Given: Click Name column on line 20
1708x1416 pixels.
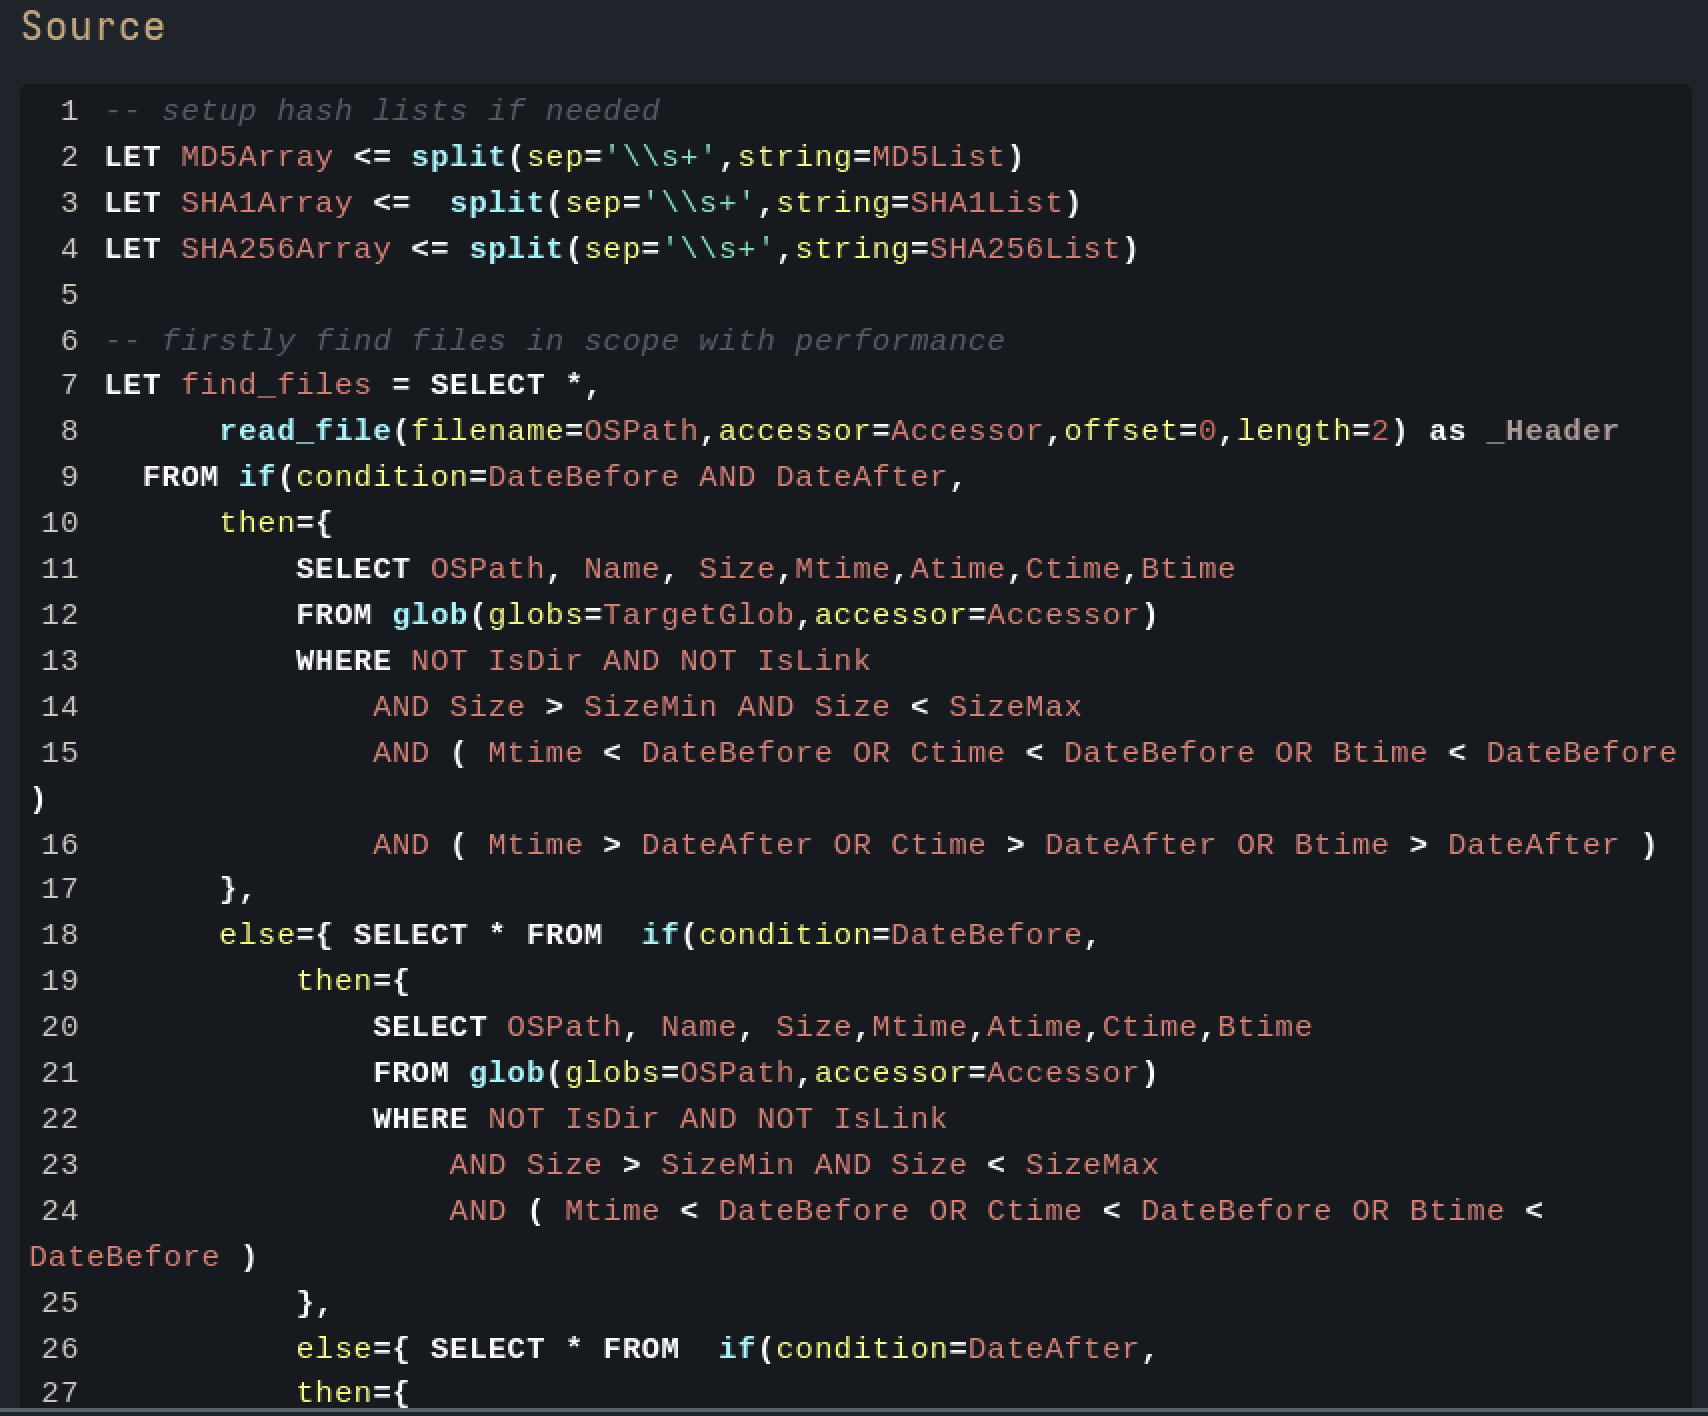Looking at the screenshot, I should coord(698,1027).
